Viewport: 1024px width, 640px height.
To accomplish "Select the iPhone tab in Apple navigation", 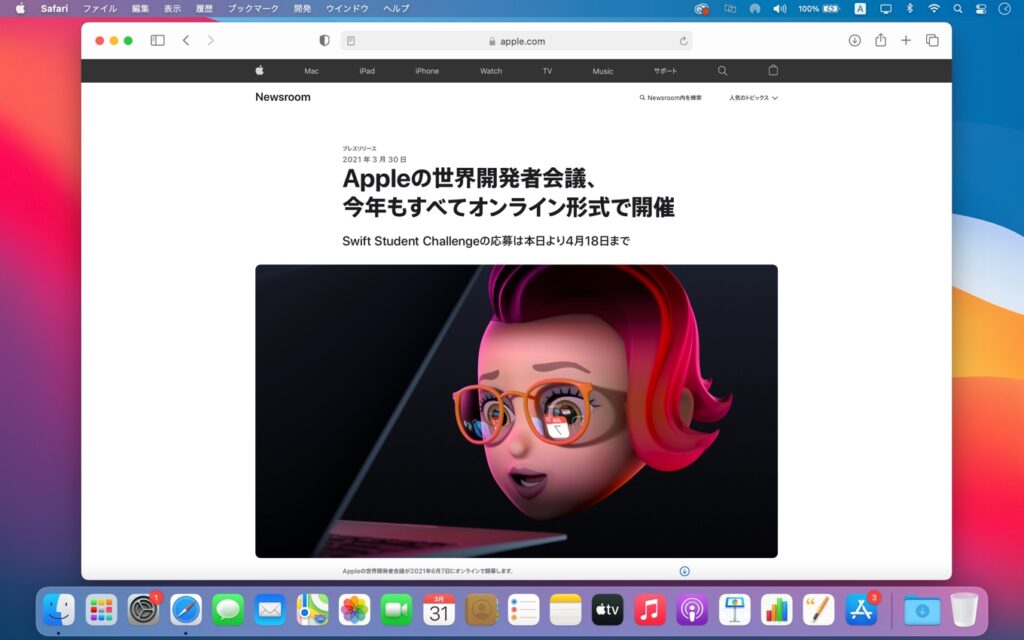I will (427, 71).
